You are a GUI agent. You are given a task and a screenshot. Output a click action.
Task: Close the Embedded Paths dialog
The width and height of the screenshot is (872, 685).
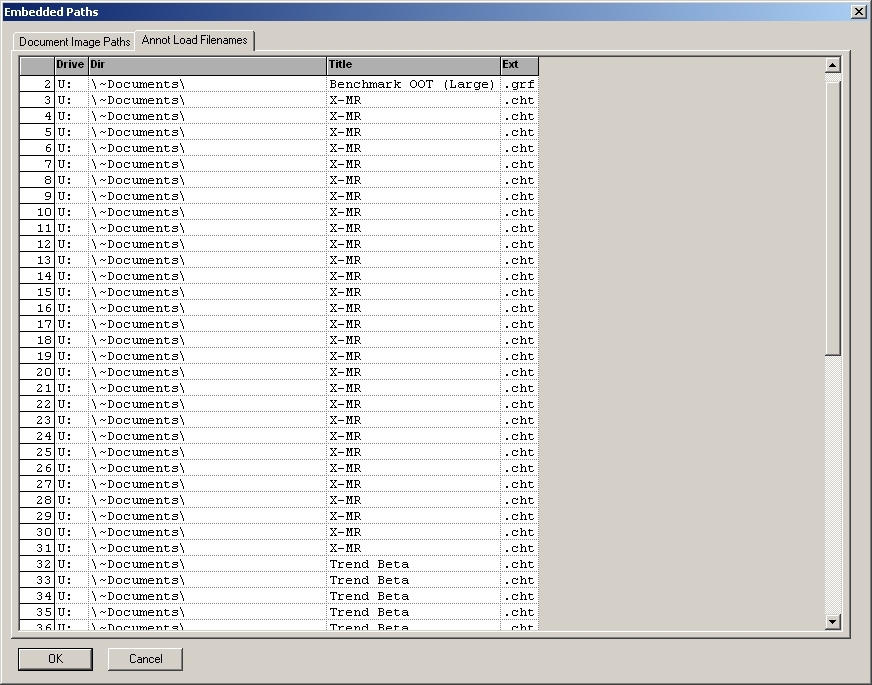point(858,11)
